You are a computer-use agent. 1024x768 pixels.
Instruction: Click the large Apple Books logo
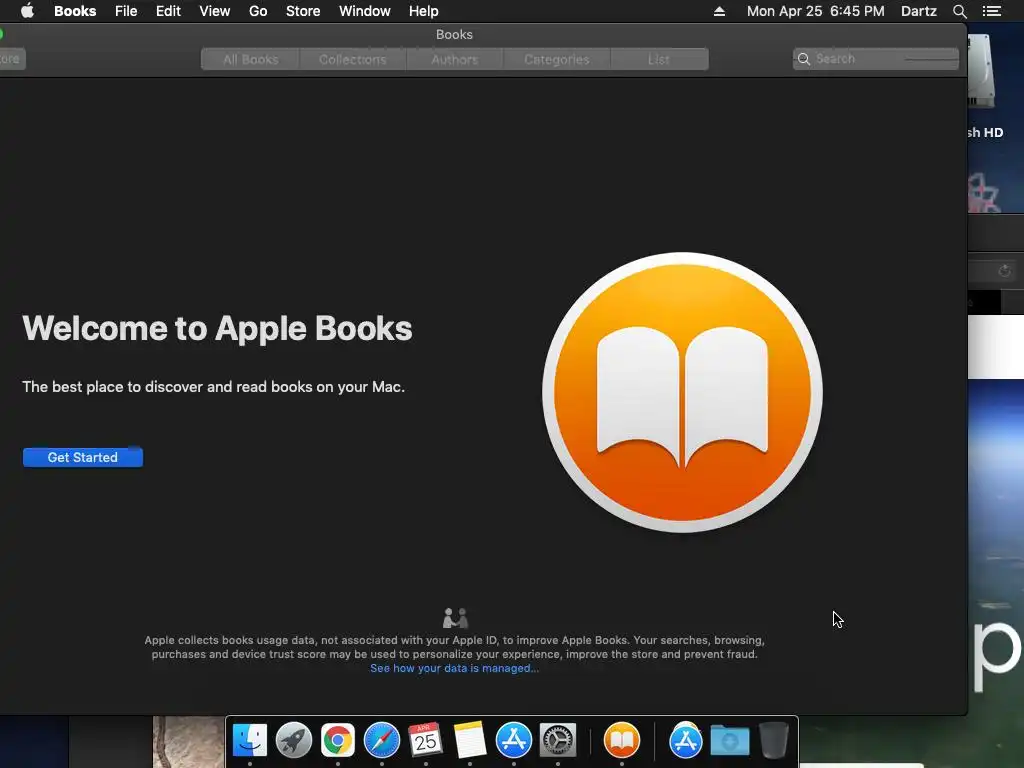(x=682, y=392)
